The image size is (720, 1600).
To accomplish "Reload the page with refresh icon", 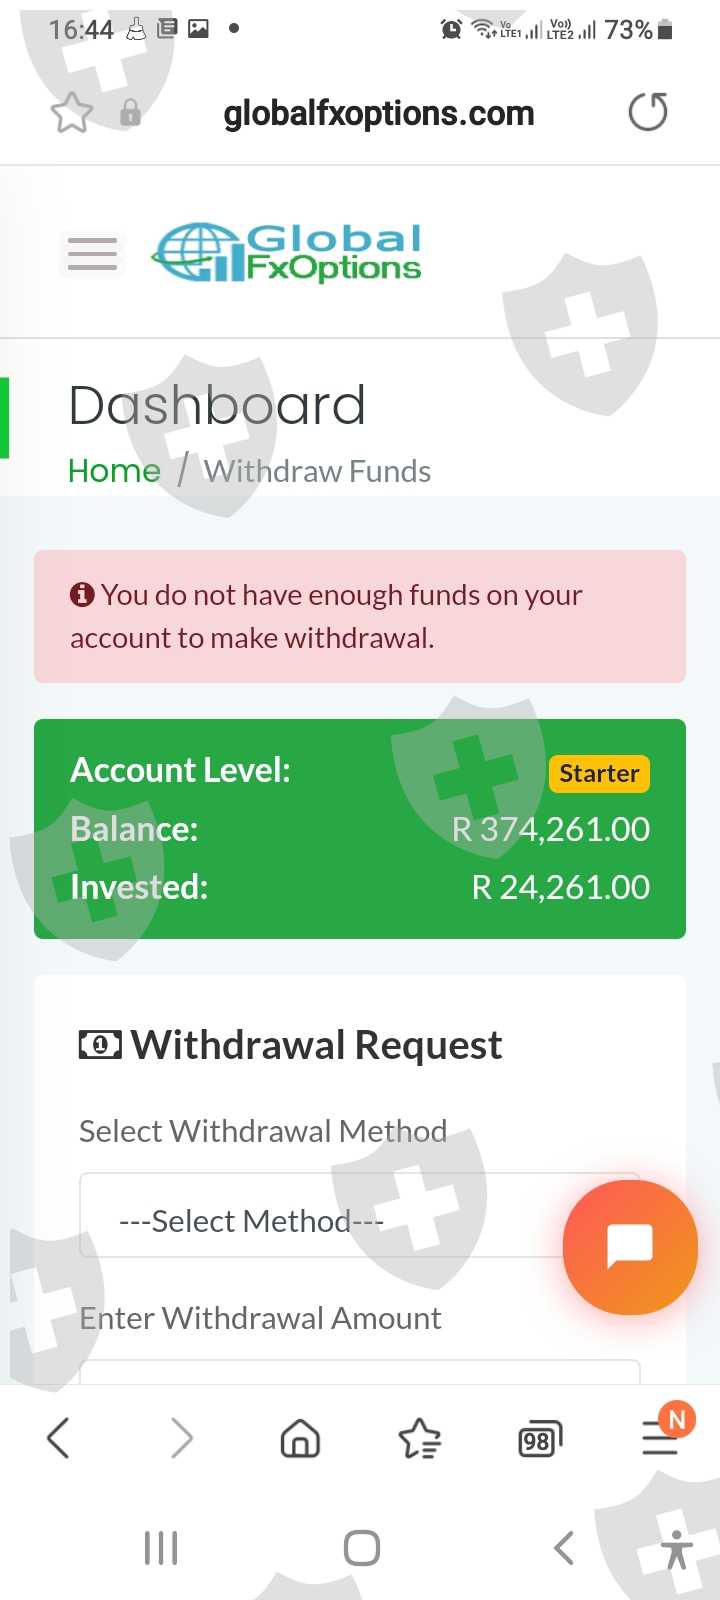I will click(x=648, y=112).
